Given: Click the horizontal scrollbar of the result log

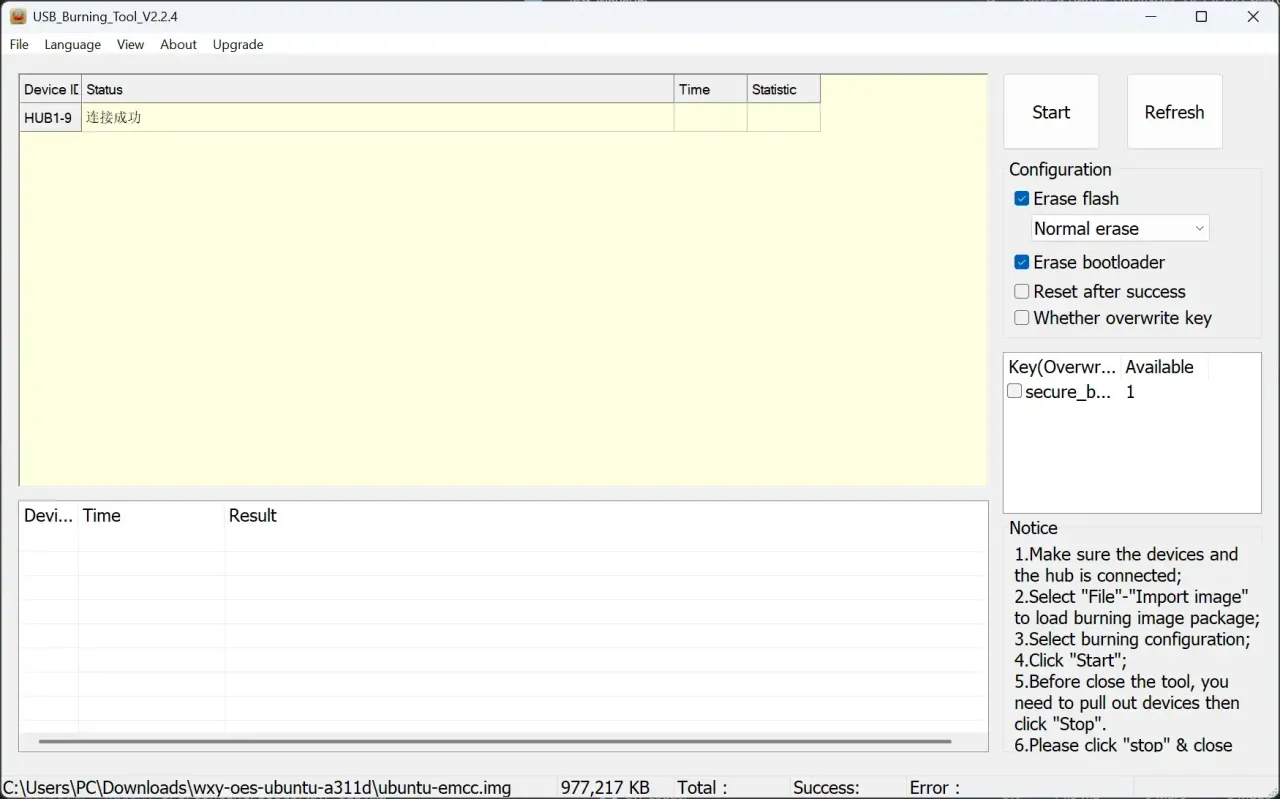Looking at the screenshot, I should pyautogui.click(x=495, y=742).
